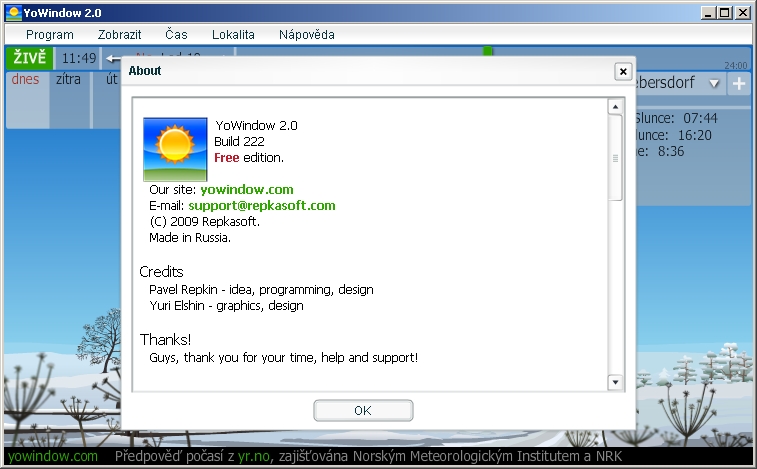The height and width of the screenshot is (469, 757).
Task: Click the scroll down arrow in About
Action: point(615,382)
